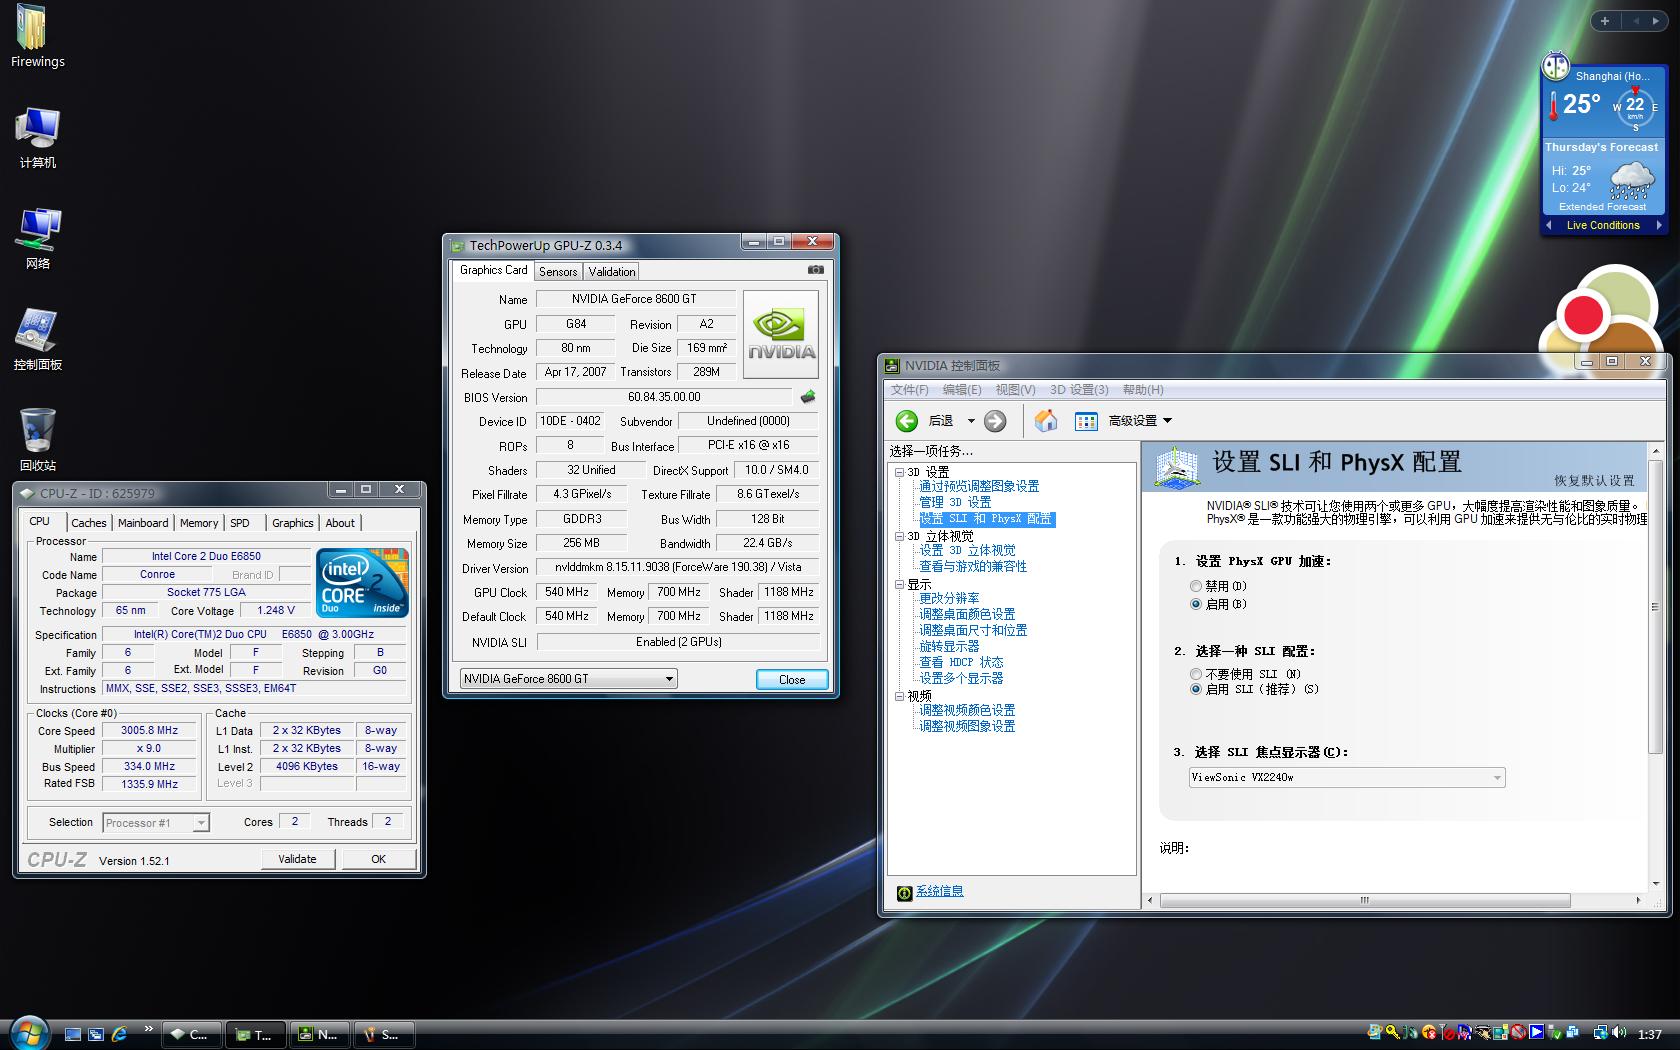The height and width of the screenshot is (1050, 1680).
Task: Open Processor #1 selection dropdown in CPU-Z
Action: 156,823
